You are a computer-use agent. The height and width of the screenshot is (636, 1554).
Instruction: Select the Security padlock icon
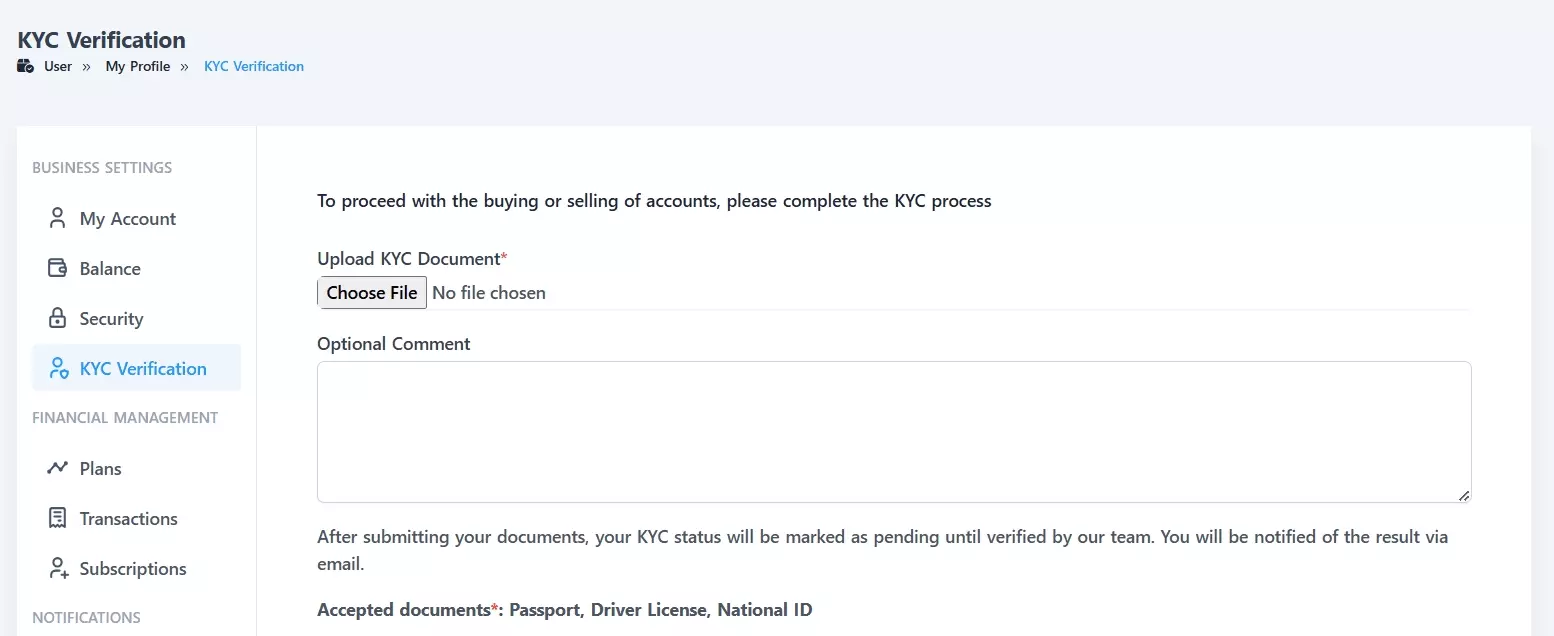coord(58,318)
